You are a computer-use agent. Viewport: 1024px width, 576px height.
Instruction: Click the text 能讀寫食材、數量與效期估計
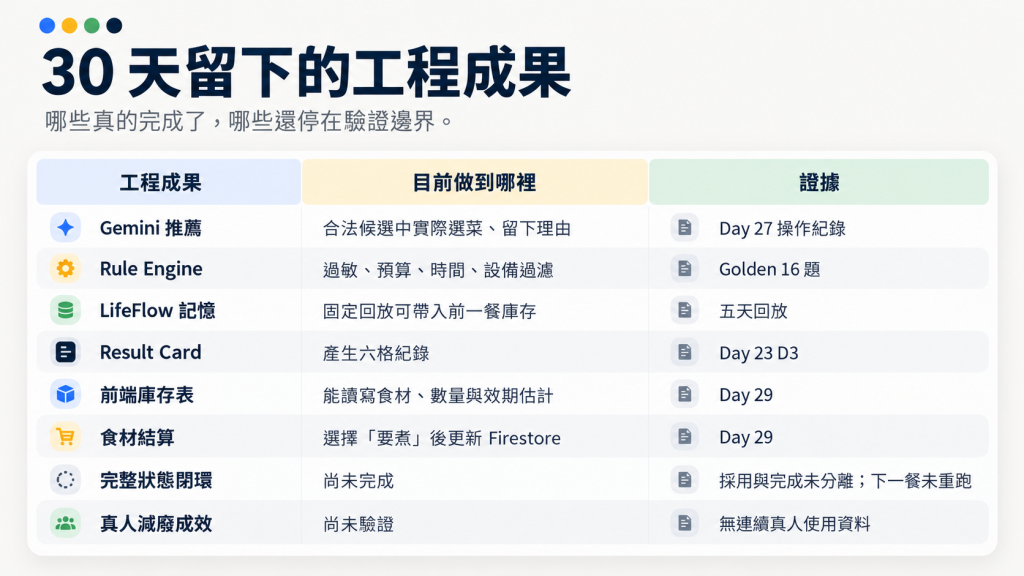[438, 396]
